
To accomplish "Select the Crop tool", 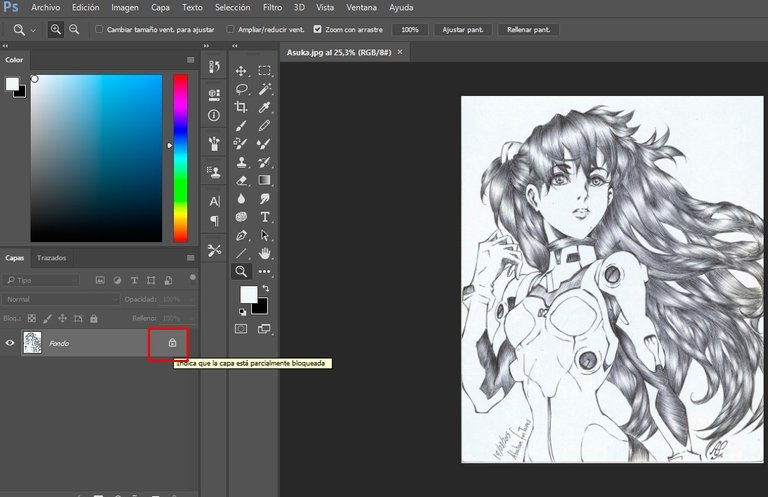I will click(x=241, y=107).
